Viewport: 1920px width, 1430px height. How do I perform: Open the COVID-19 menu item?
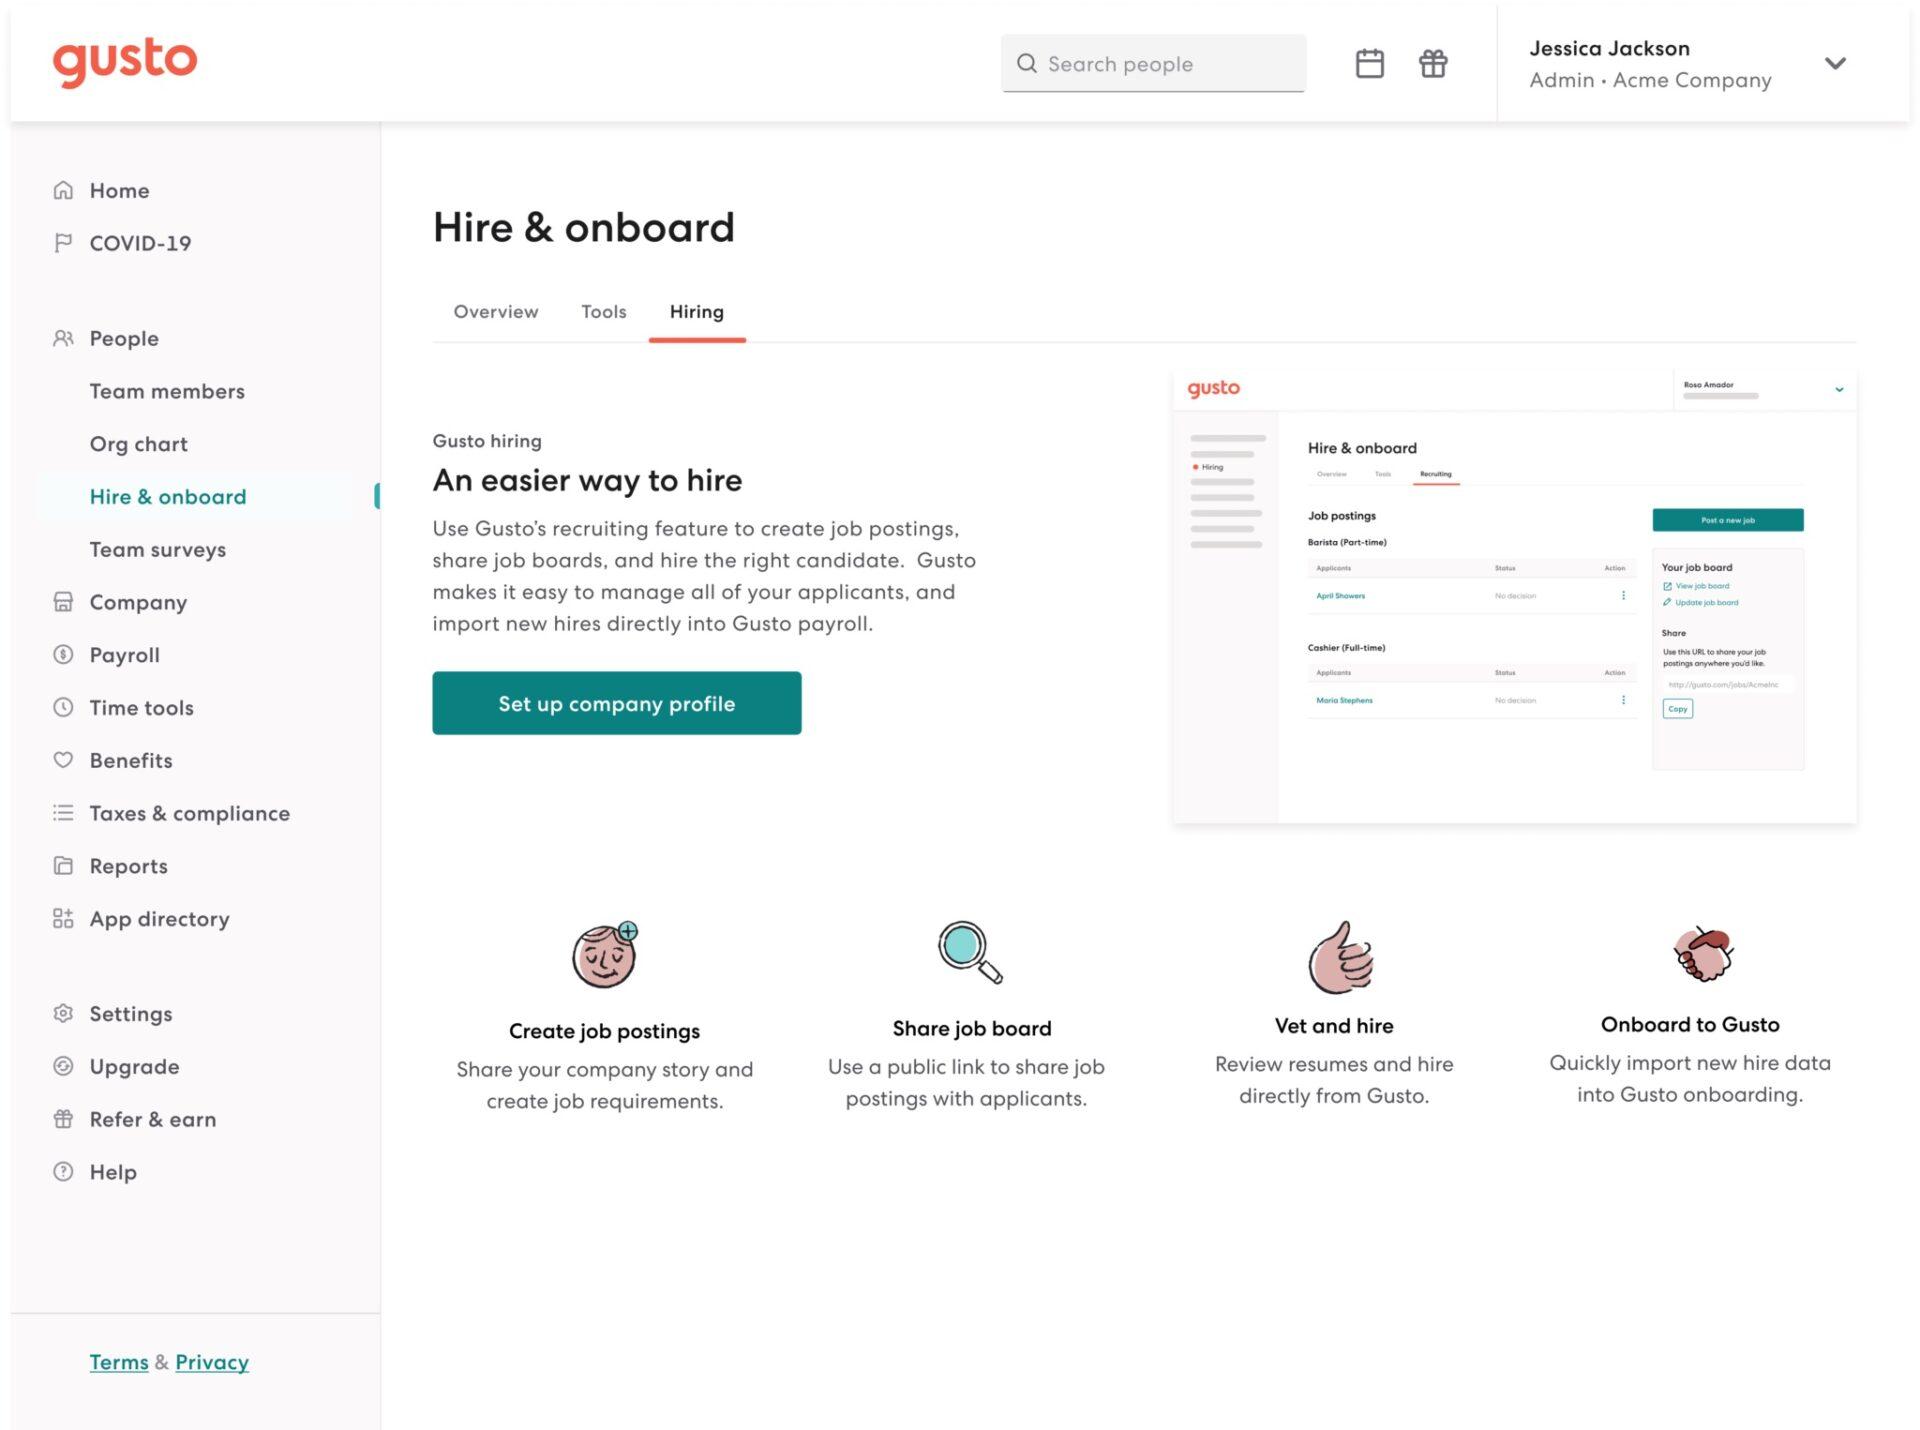(140, 240)
